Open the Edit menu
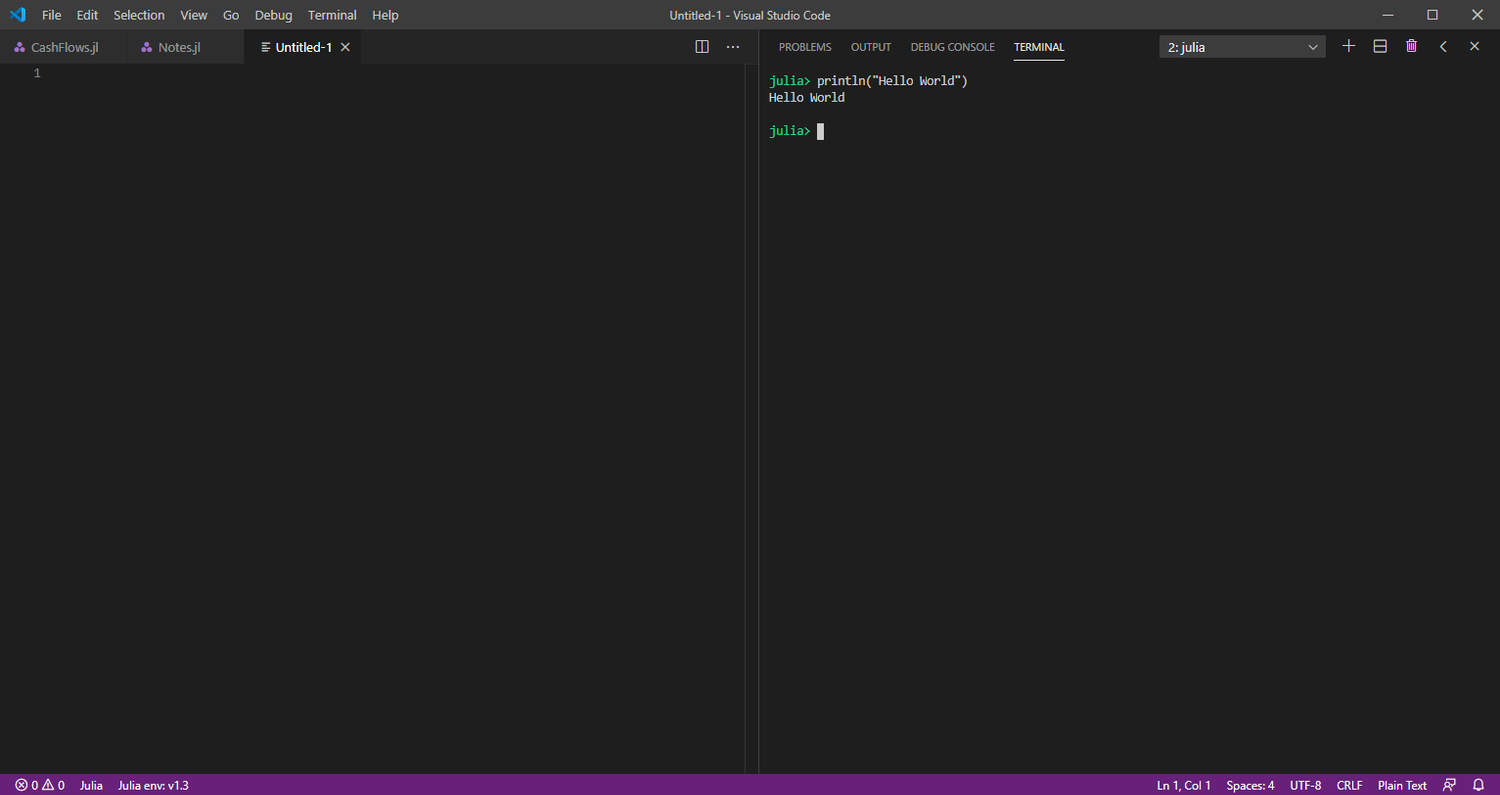The width and height of the screenshot is (1500, 795). pos(87,15)
